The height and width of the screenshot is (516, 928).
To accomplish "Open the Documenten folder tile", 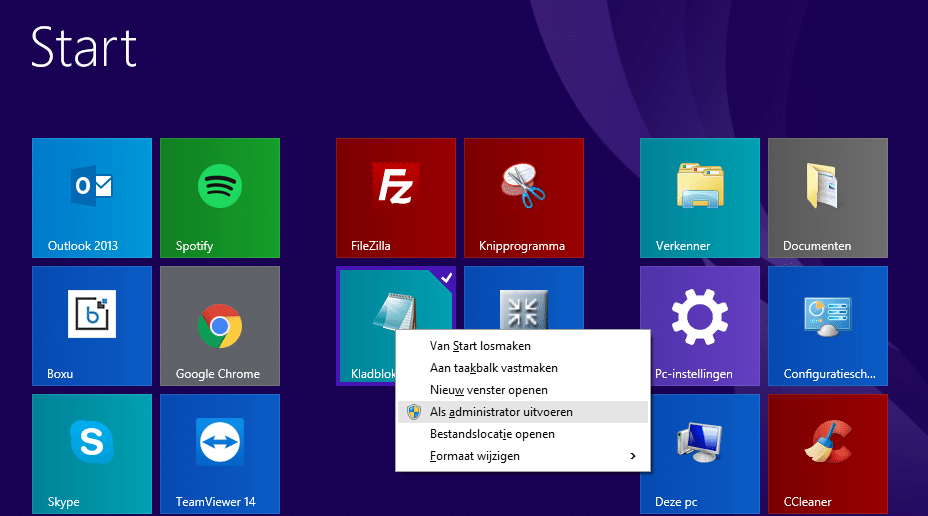I will point(828,198).
